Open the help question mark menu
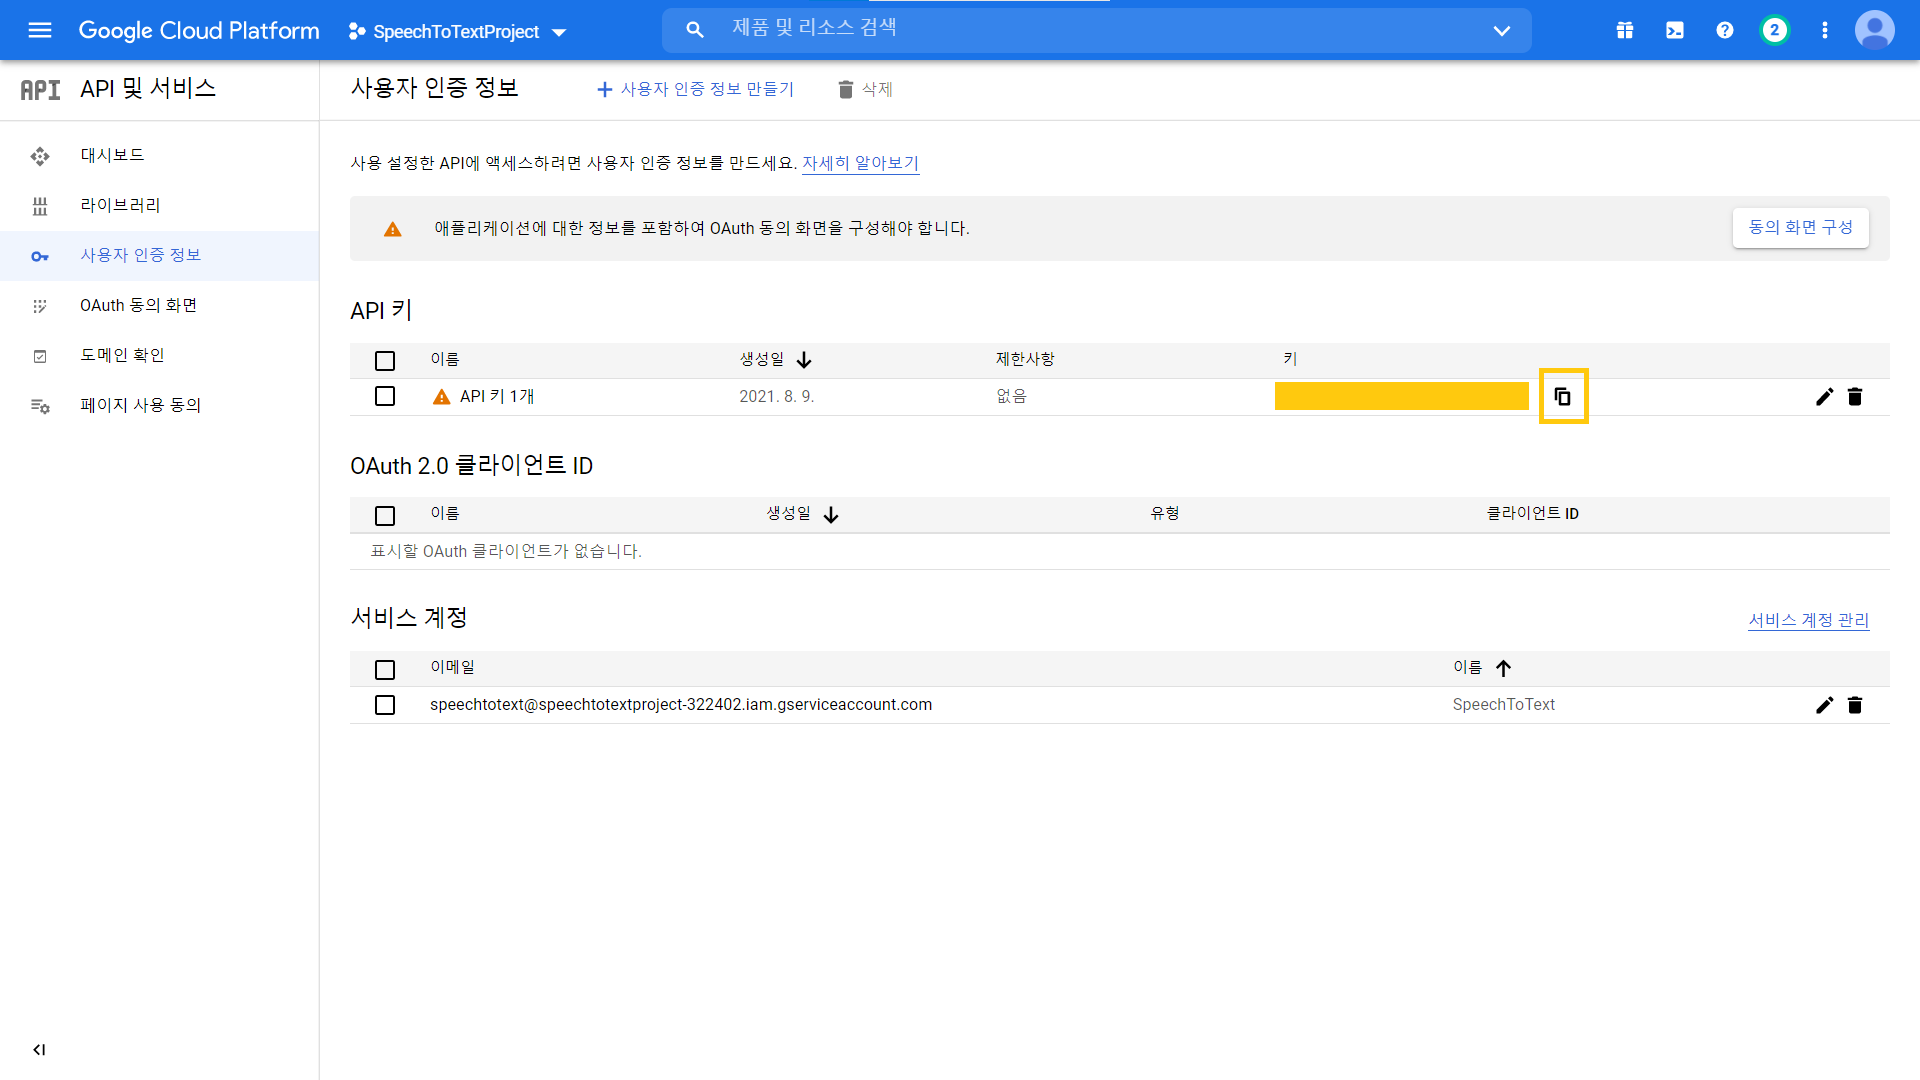 [x=1725, y=30]
